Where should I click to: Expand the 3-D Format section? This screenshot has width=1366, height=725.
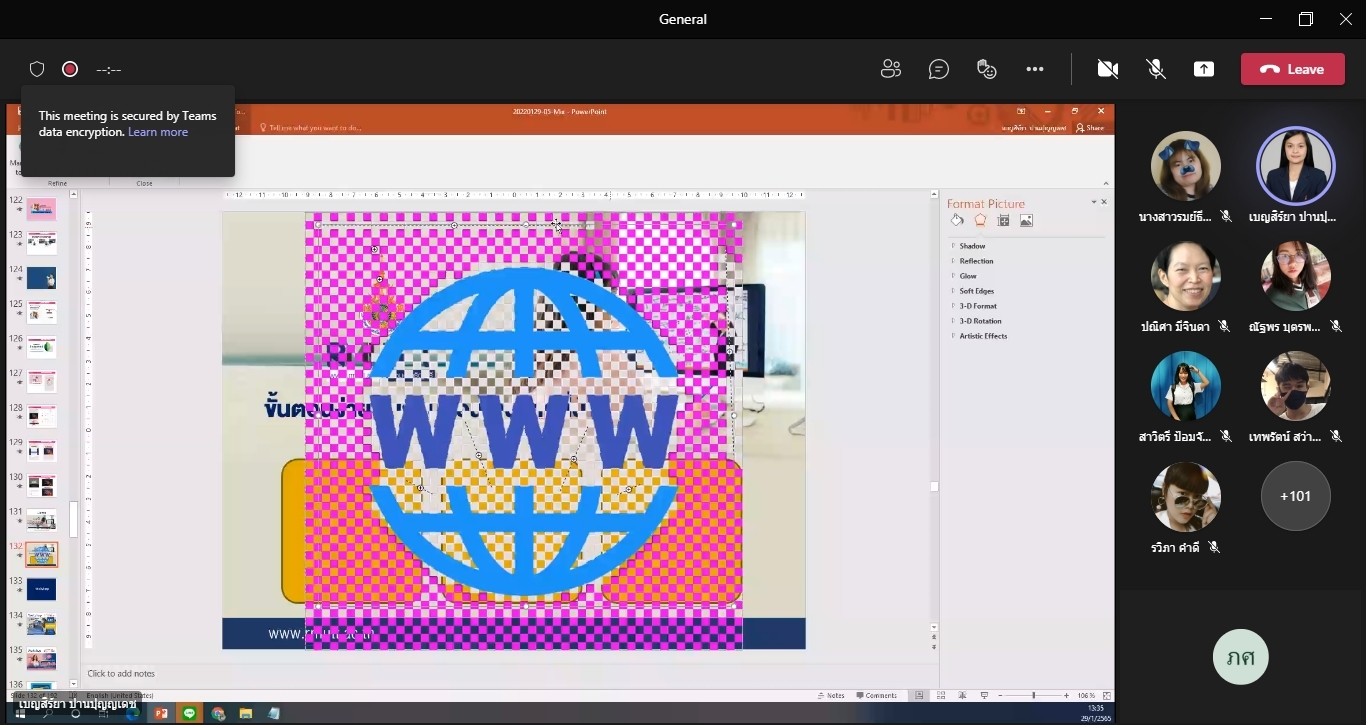click(x=973, y=306)
